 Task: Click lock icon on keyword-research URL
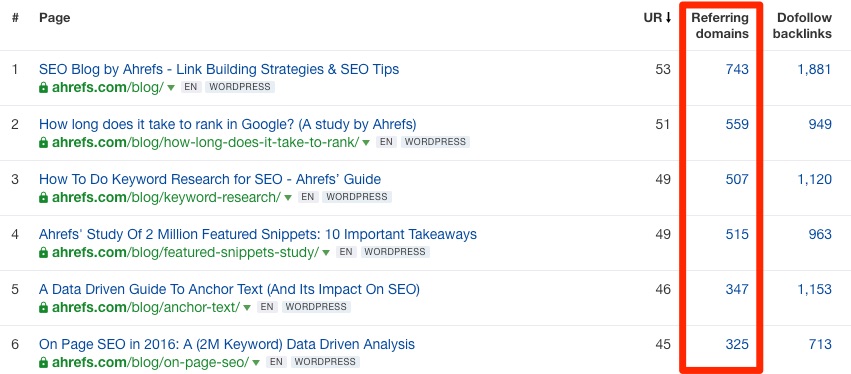43,197
